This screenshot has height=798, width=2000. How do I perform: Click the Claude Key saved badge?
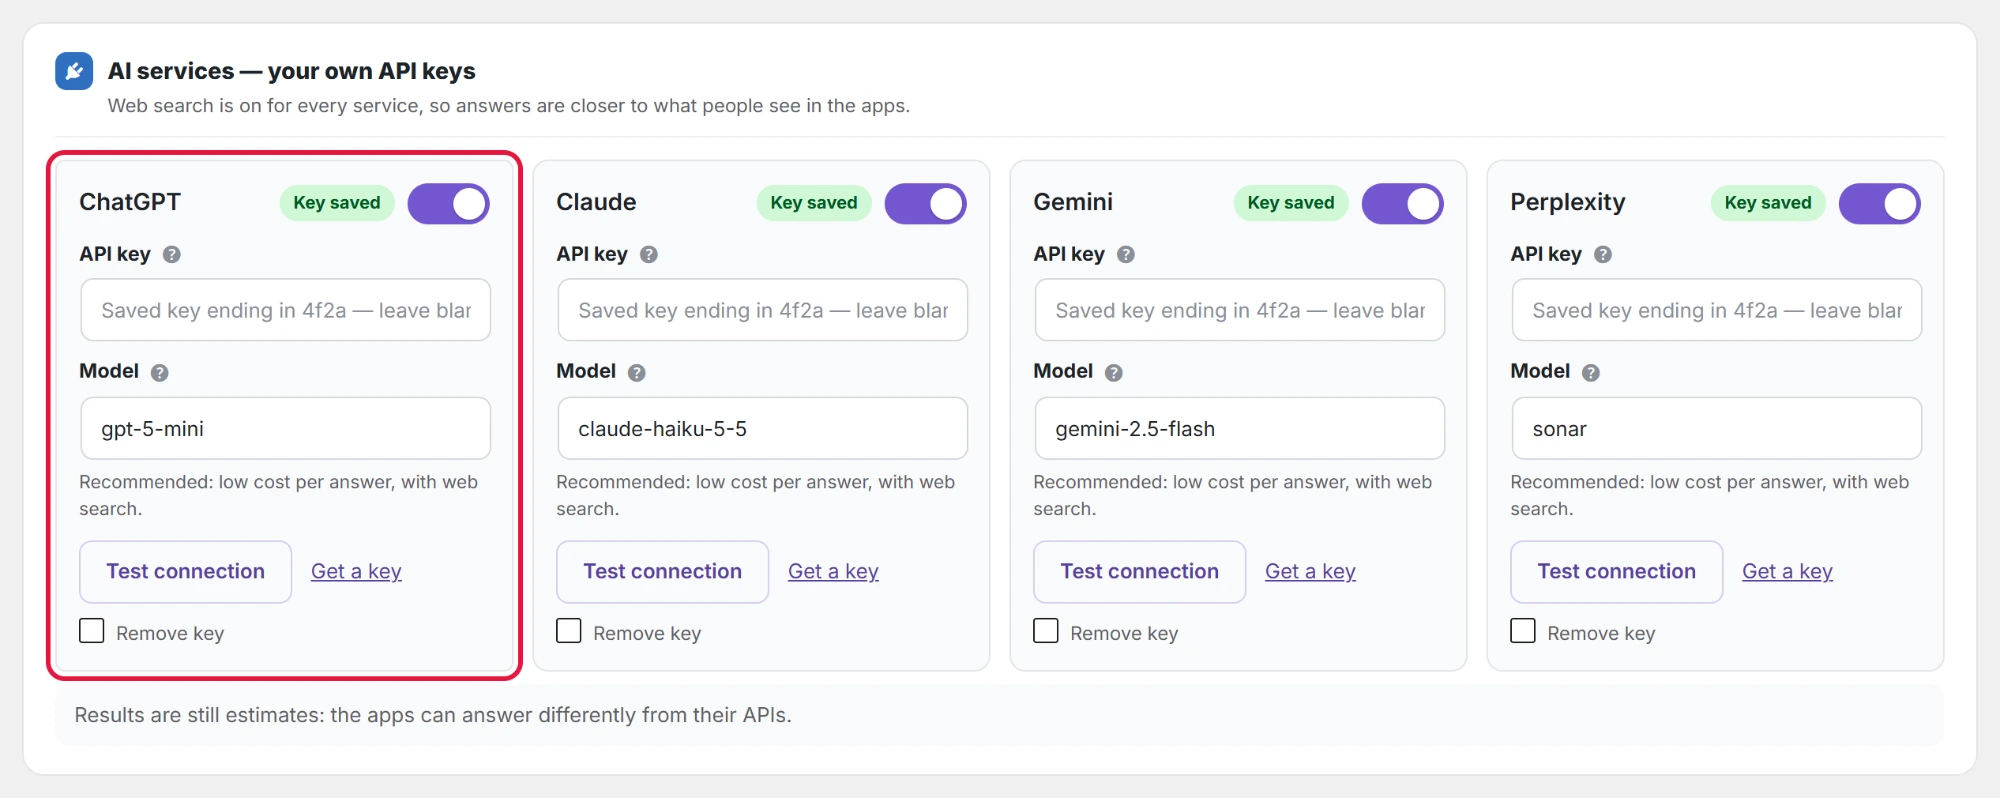(x=814, y=203)
